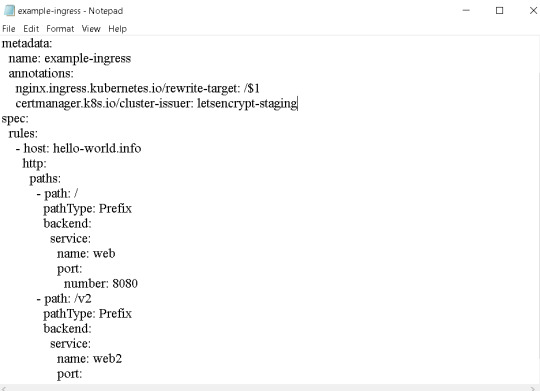Click the 'host: hello-world.info' line
The height and width of the screenshot is (391, 540).
click(x=79, y=148)
